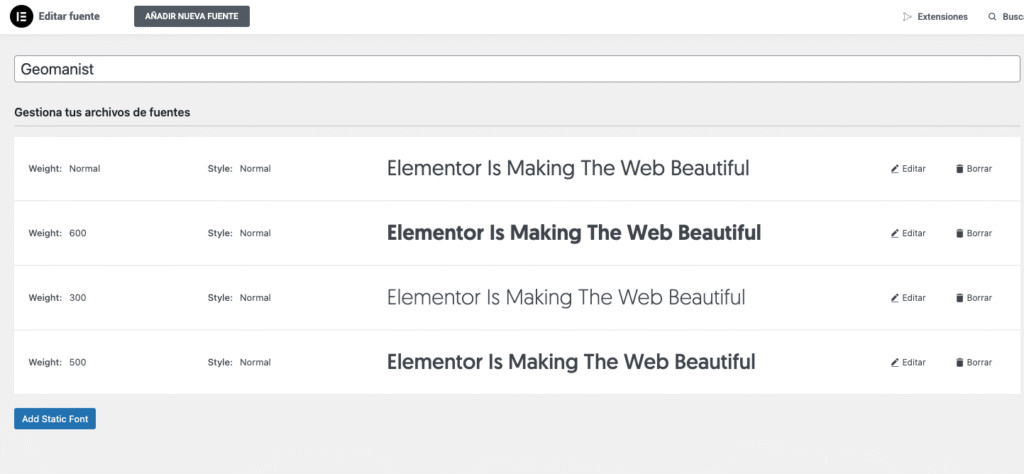Select the Normal weight preview sentence
Viewport: 1024px width, 474px height.
click(568, 168)
